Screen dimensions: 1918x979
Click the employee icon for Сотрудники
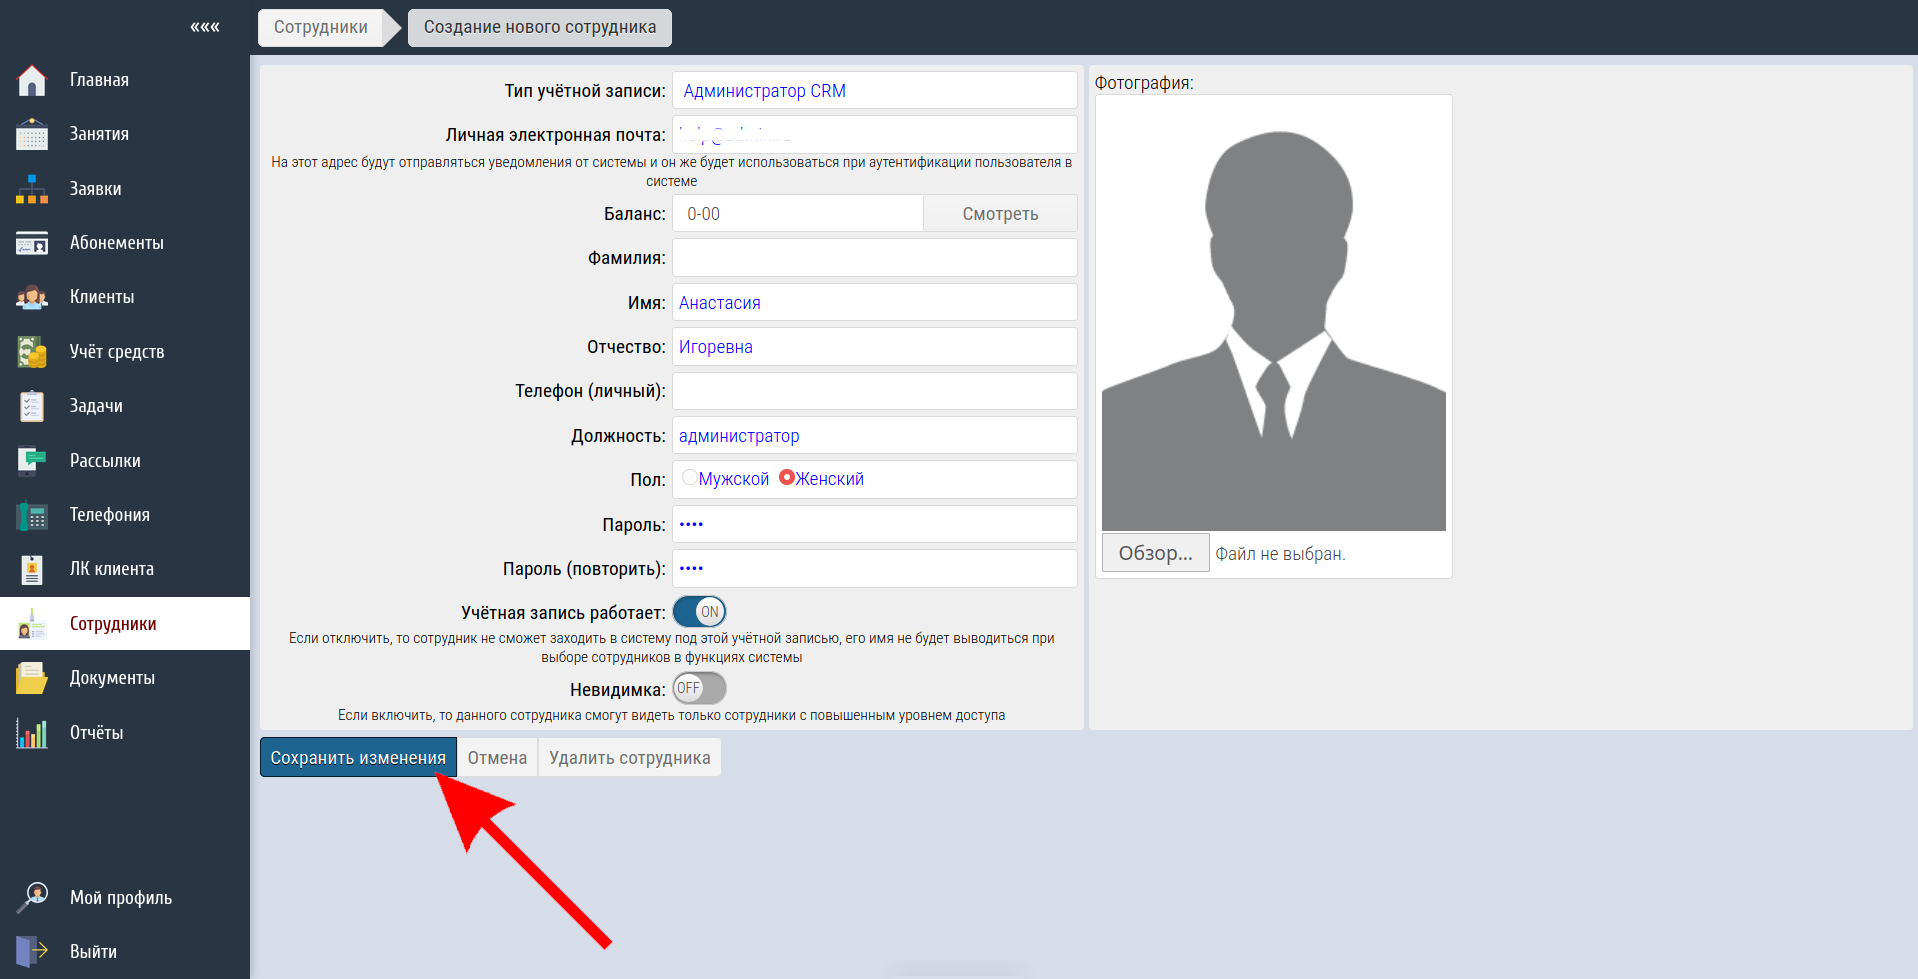click(x=32, y=624)
